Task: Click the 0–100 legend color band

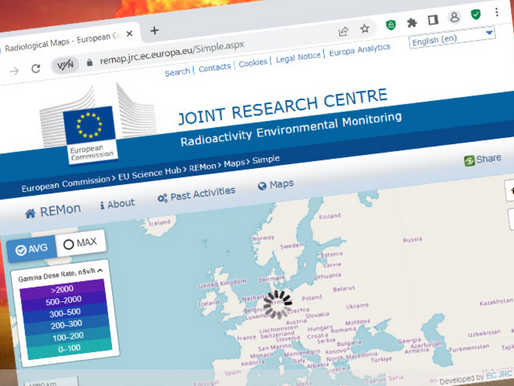Action: tap(69, 348)
